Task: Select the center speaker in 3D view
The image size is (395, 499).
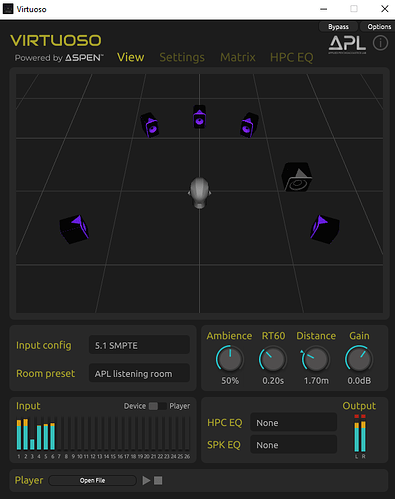Action: click(199, 117)
